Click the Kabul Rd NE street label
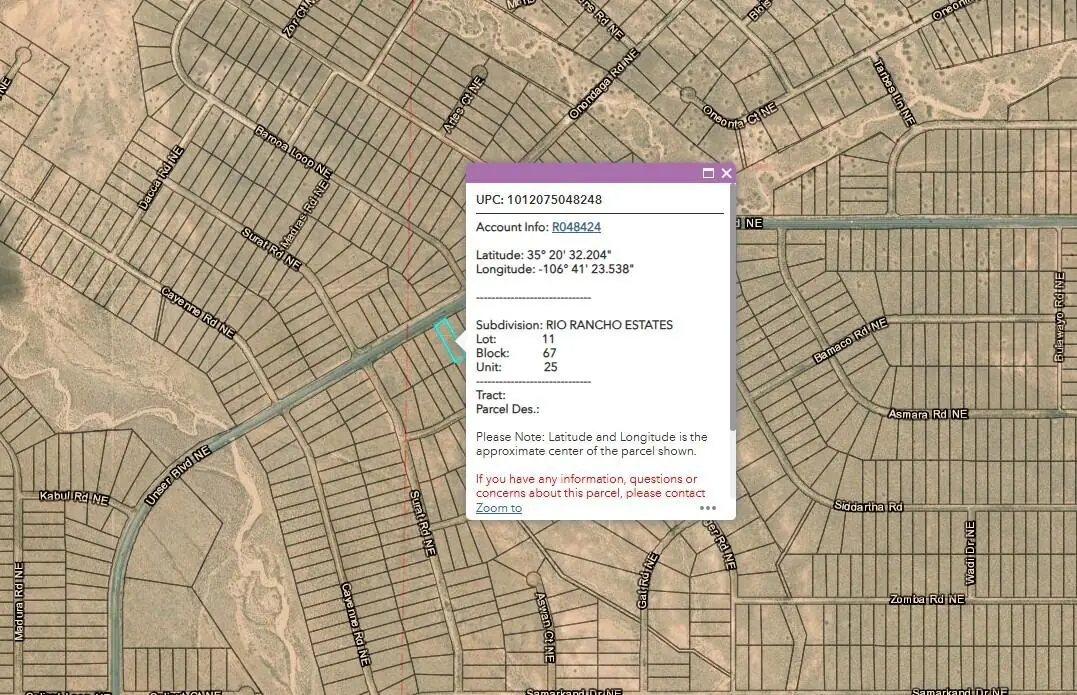1077x695 pixels. tap(74, 497)
